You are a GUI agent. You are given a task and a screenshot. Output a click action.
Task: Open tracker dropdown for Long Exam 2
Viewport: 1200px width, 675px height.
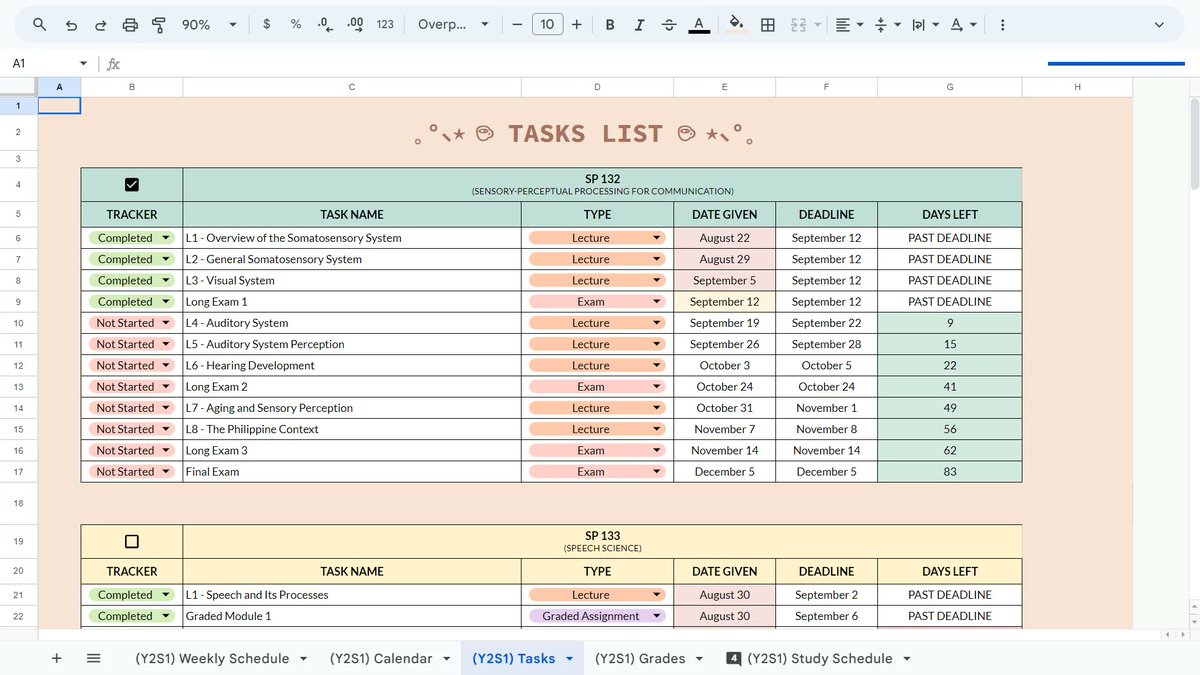166,387
